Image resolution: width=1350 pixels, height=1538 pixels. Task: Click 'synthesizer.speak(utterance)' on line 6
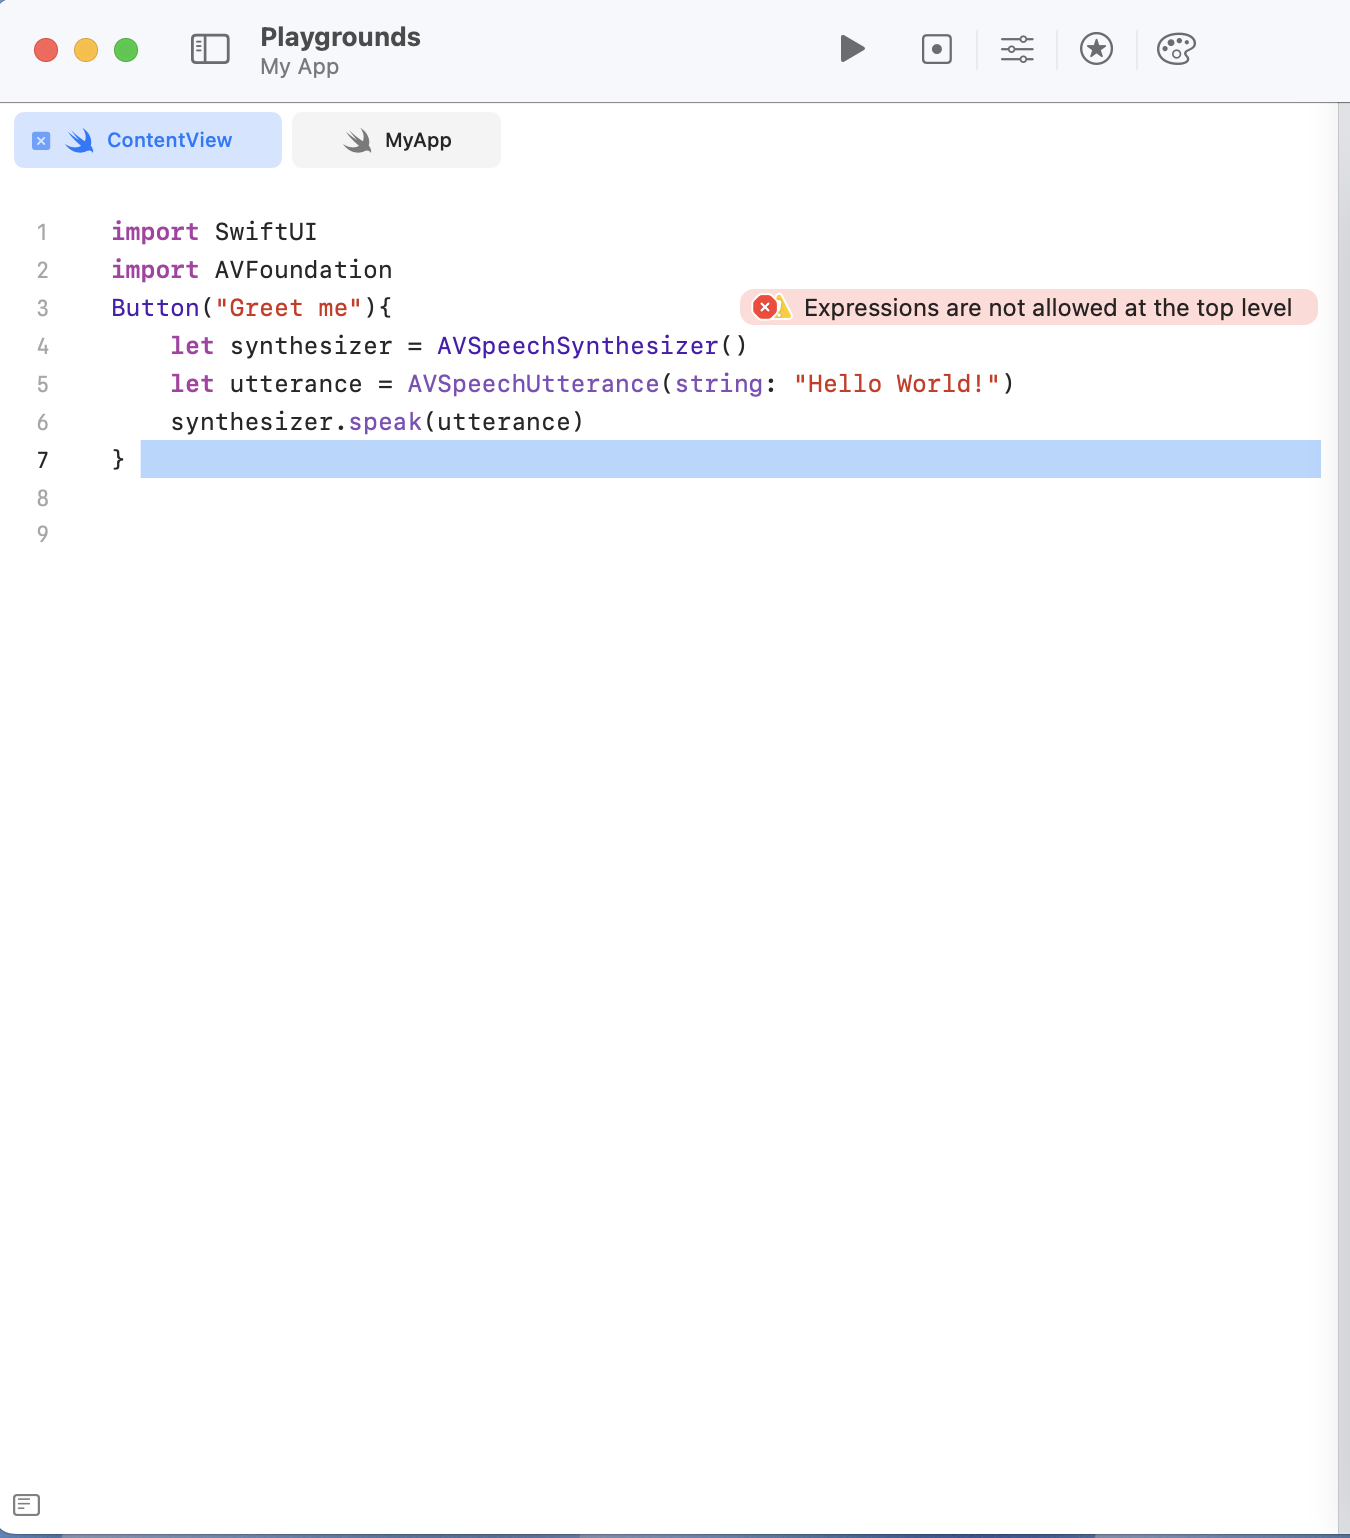(x=377, y=422)
